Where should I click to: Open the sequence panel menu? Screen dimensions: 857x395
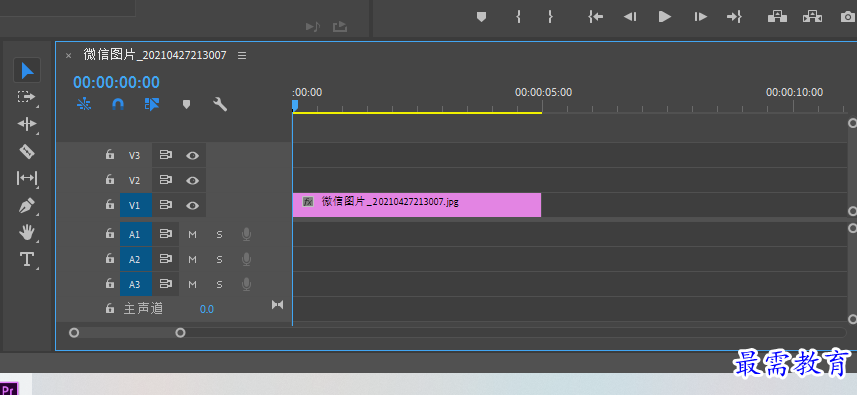242,56
